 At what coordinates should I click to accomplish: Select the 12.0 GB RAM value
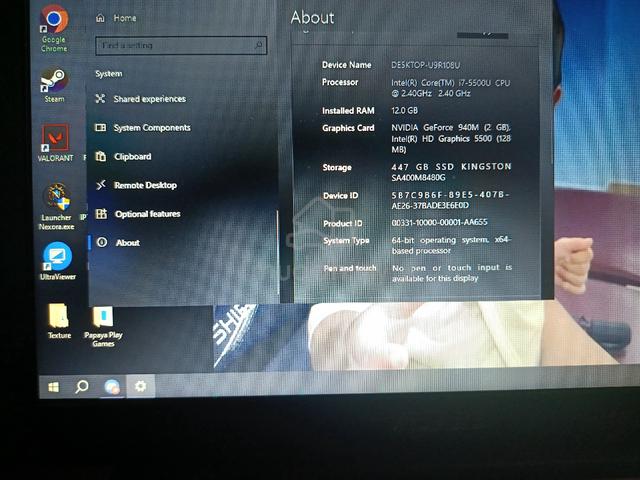coord(404,111)
